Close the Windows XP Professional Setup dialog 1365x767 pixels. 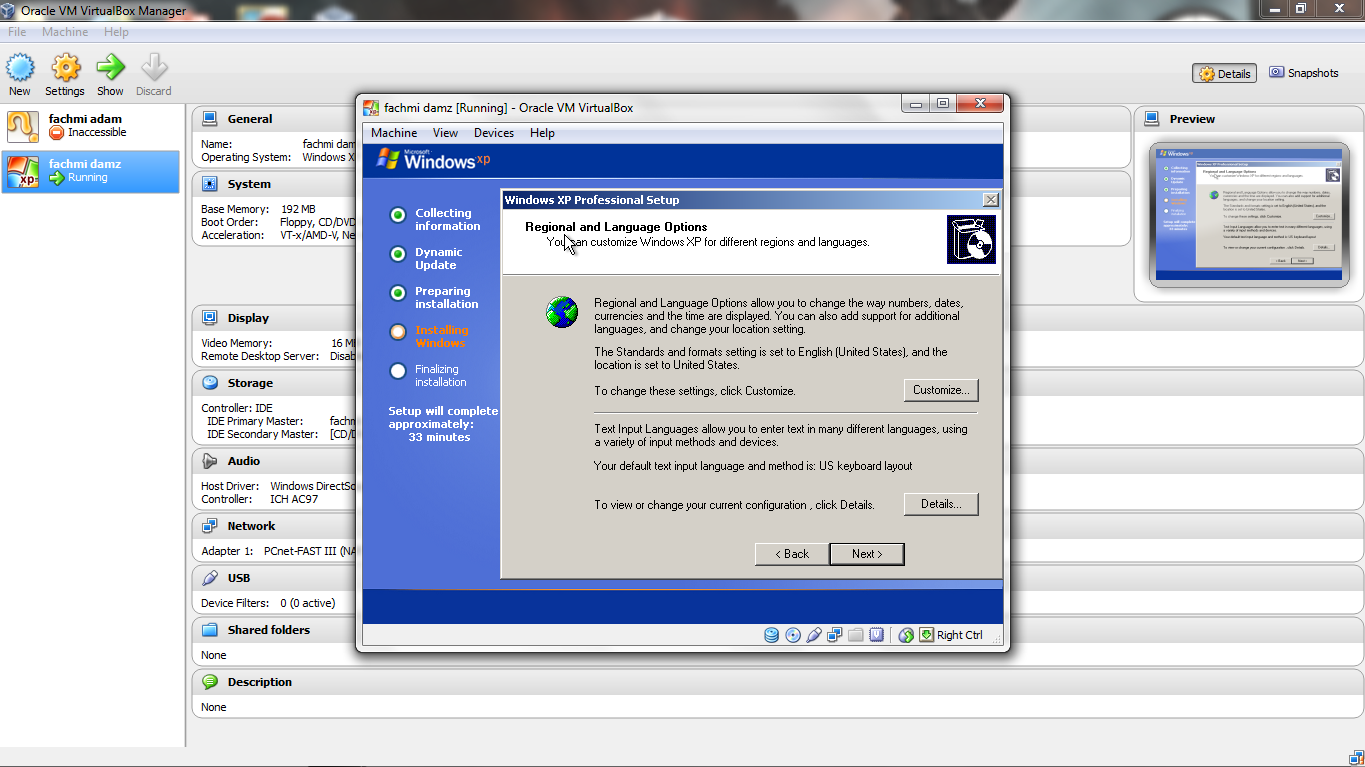point(990,200)
